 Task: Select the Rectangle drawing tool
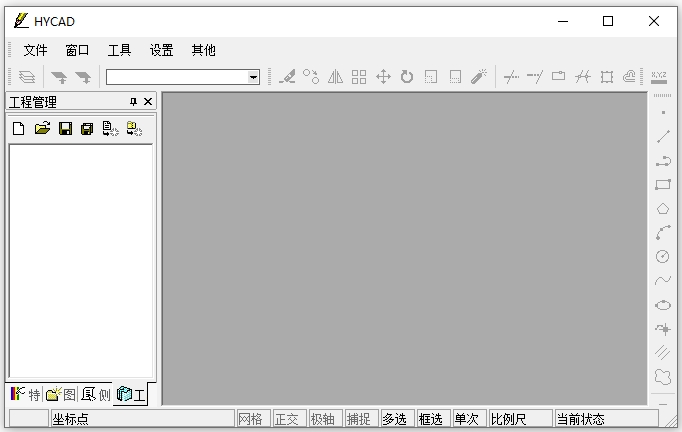(x=663, y=185)
